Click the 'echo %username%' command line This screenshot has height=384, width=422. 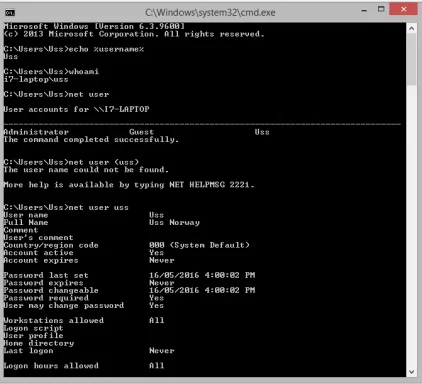tap(74, 49)
